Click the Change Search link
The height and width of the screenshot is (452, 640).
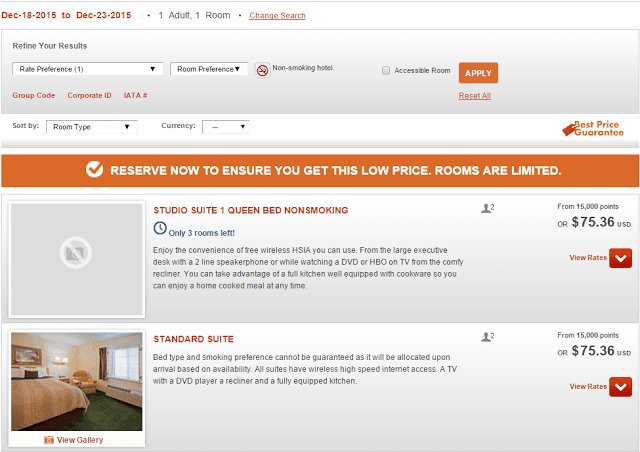point(278,16)
